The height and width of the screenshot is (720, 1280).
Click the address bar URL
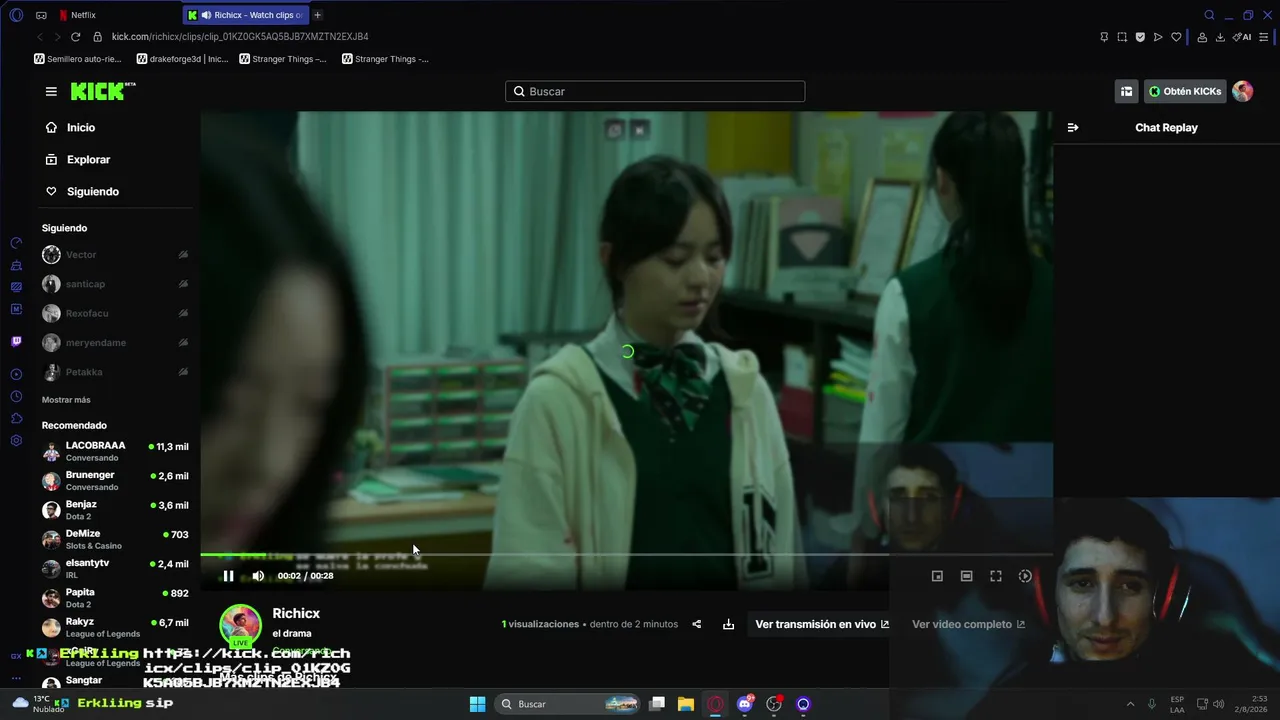pyautogui.click(x=240, y=37)
